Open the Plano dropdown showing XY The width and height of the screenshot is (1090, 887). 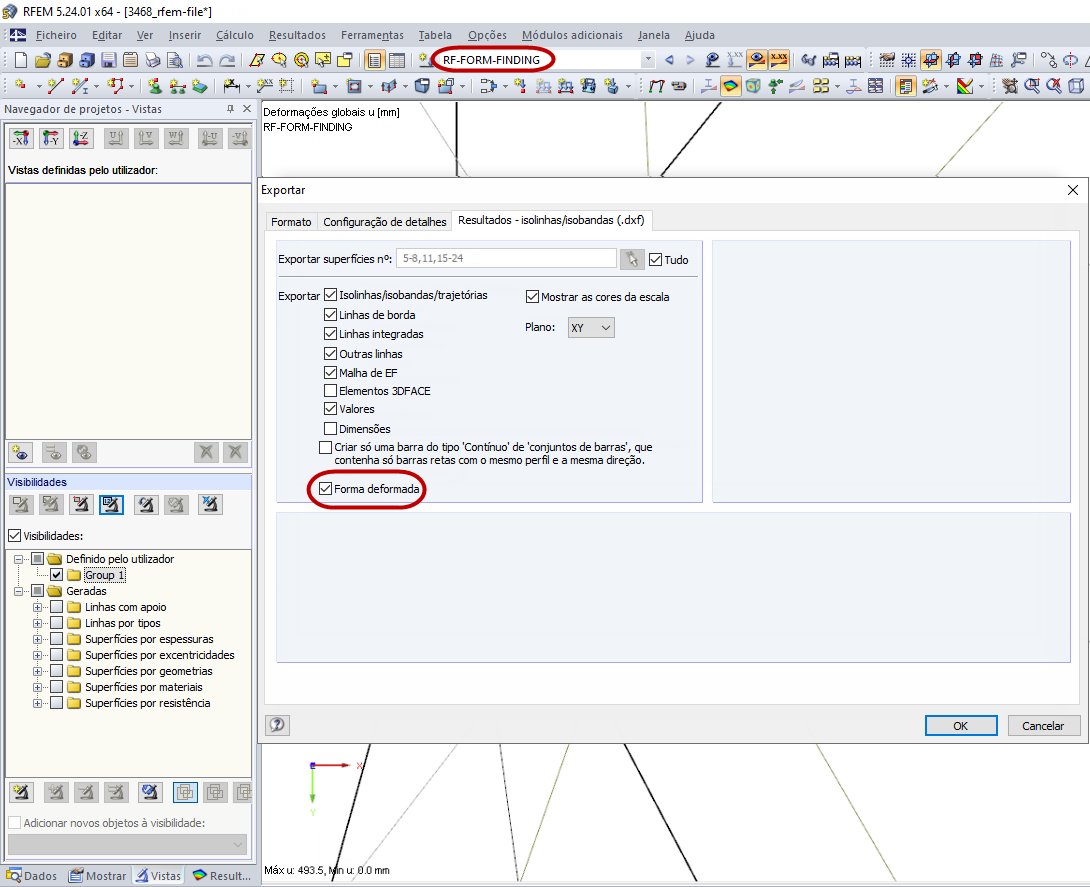[591, 327]
